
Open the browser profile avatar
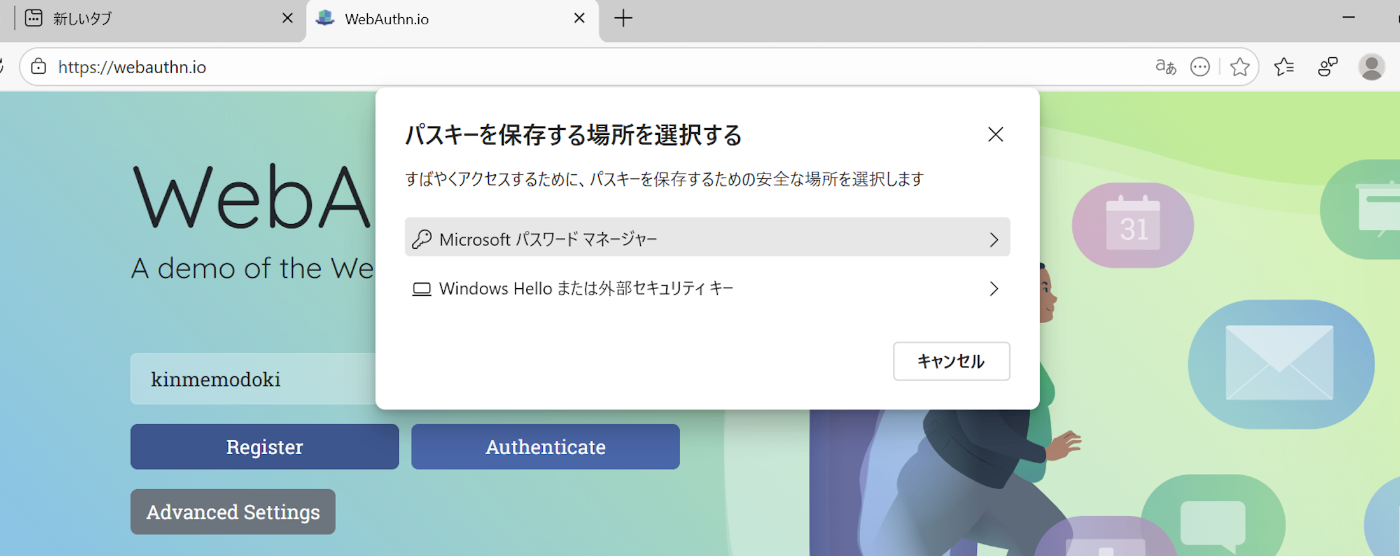[1372, 67]
